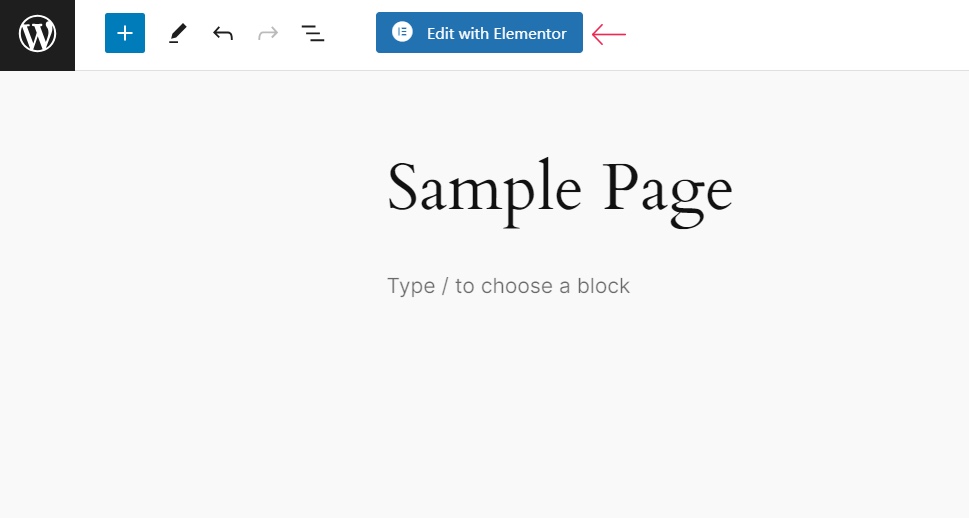
Task: Click the 'Elementor' text in the blue button
Action: pyautogui.click(x=530, y=33)
